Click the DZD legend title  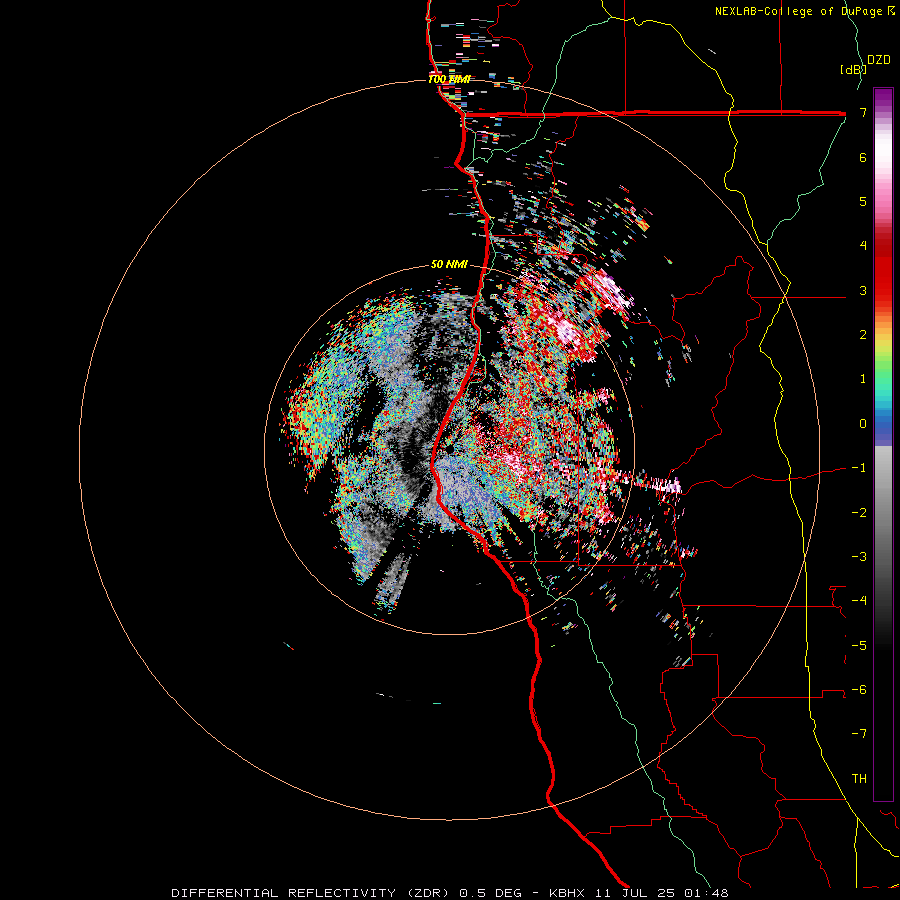tap(879, 60)
